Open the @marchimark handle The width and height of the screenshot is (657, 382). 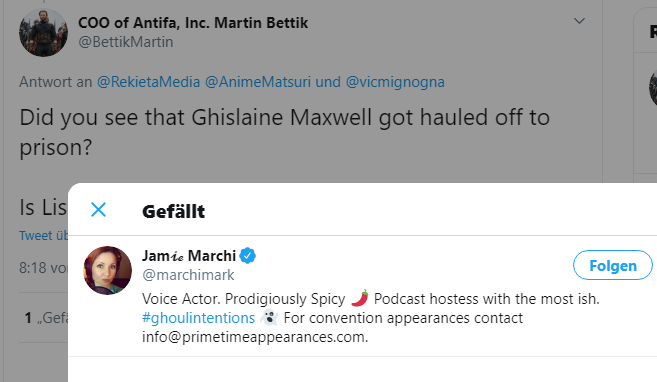coord(188,275)
